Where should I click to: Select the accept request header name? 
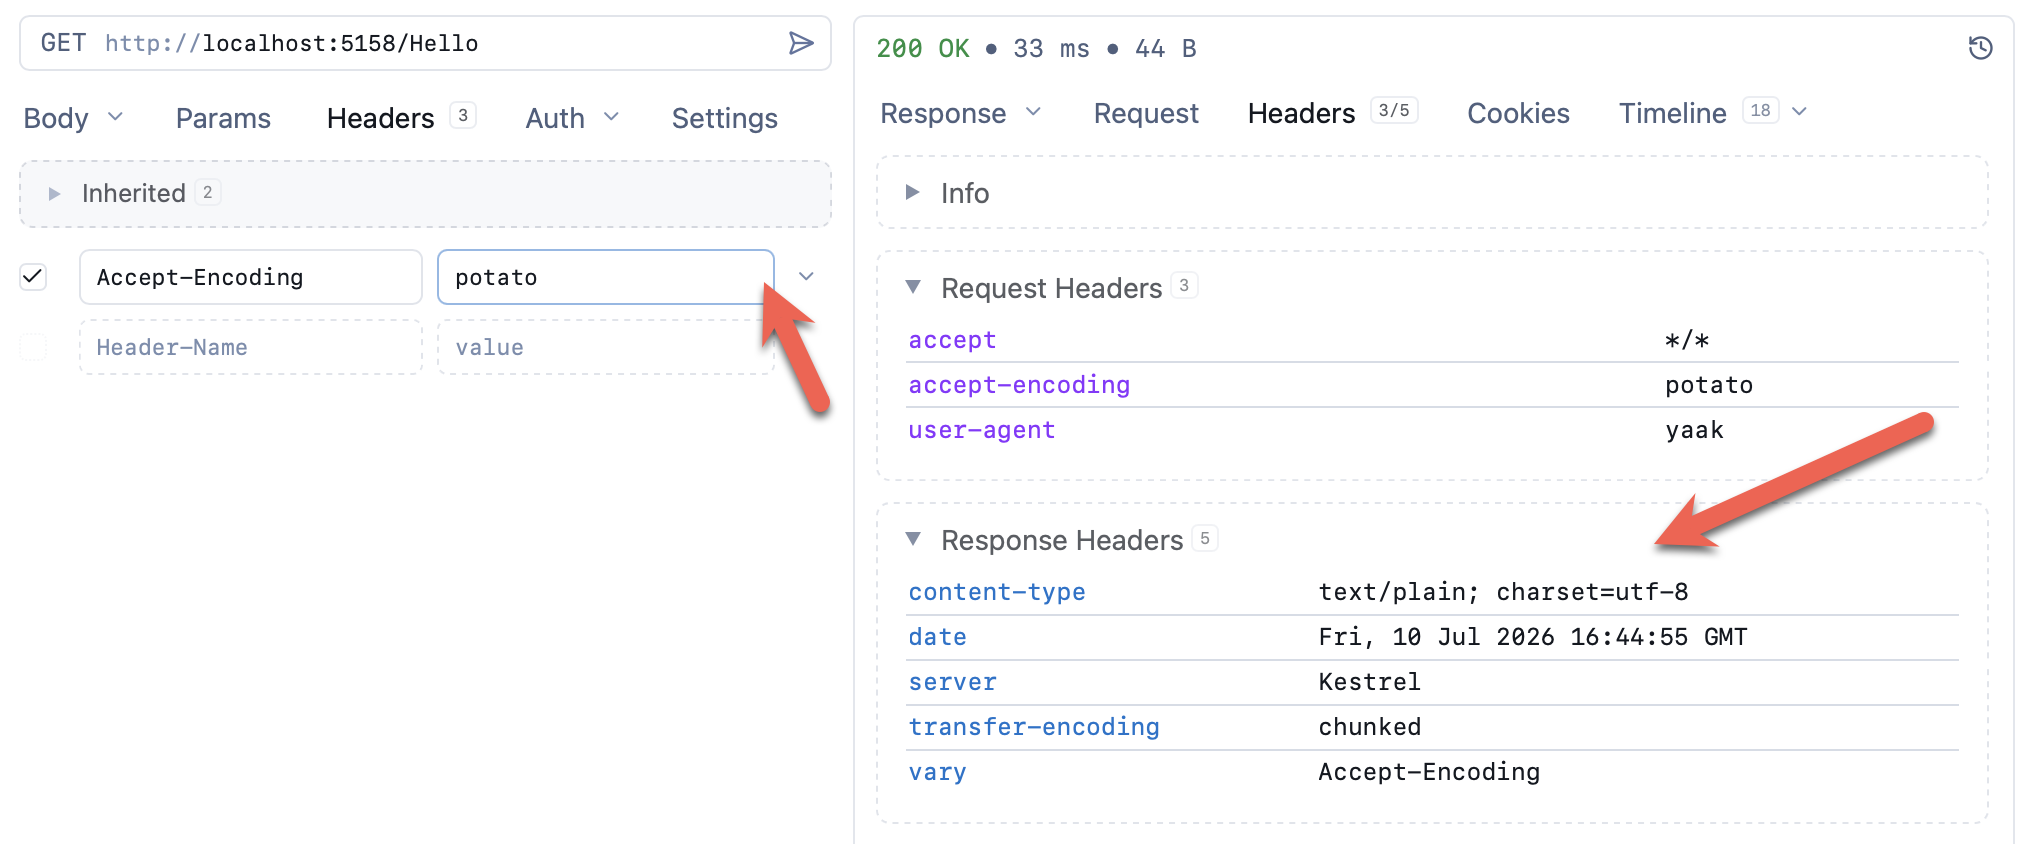pyautogui.click(x=952, y=340)
